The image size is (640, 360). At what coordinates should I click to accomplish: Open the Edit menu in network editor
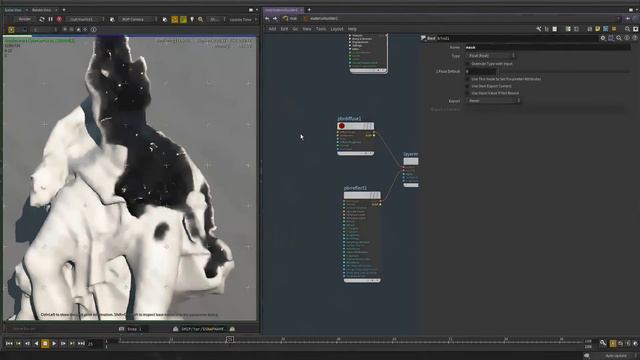click(284, 29)
